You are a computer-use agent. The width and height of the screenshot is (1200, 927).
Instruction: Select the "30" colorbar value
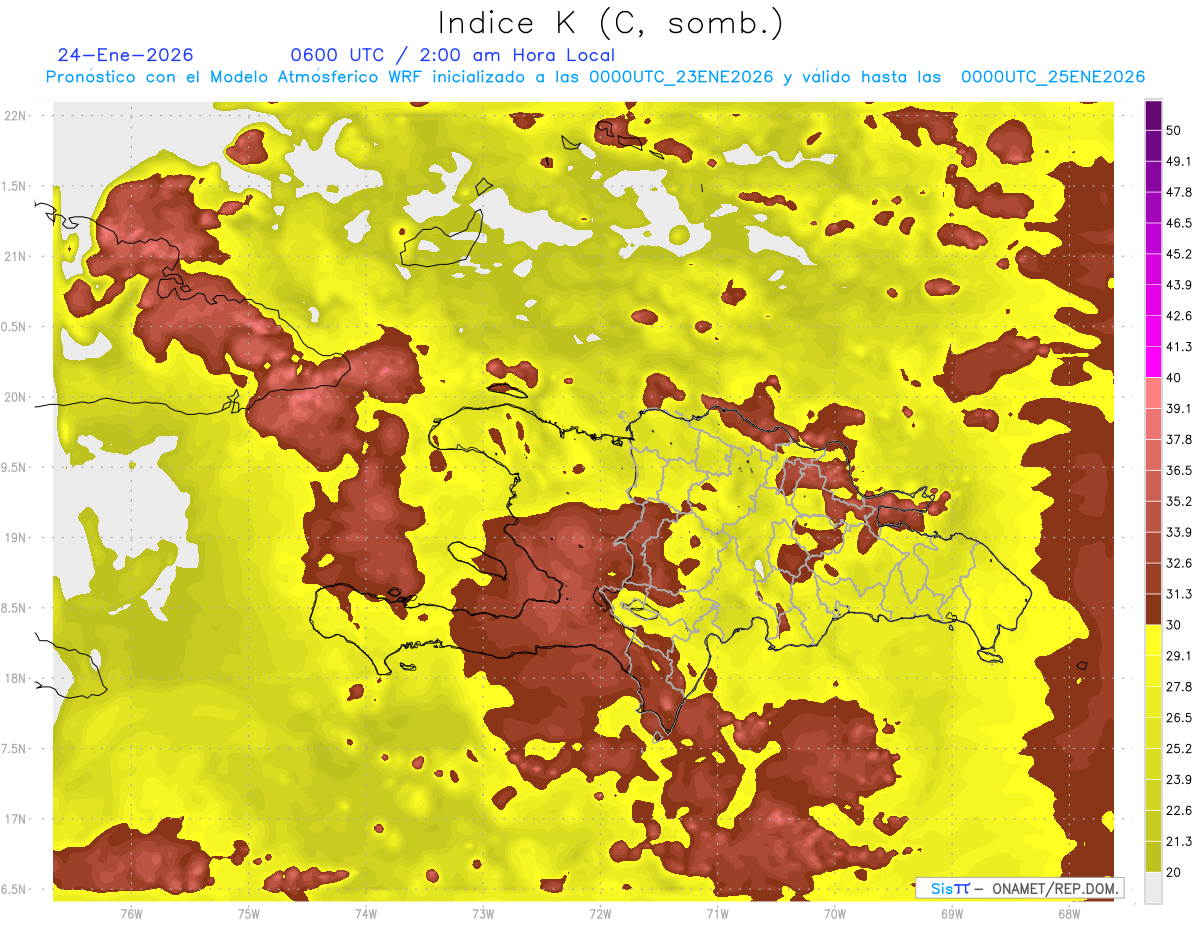(x=1174, y=625)
